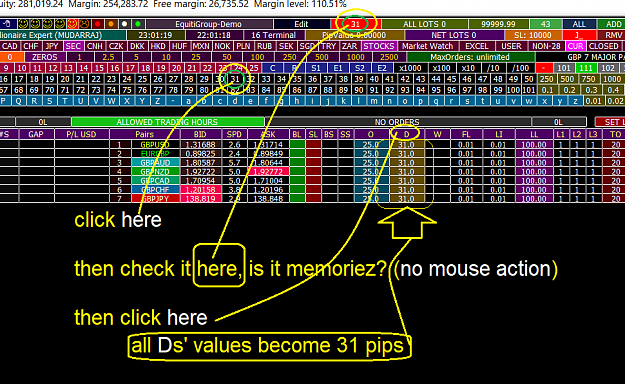Open the Market Watch tab
625x384 pixels.
(x=427, y=46)
